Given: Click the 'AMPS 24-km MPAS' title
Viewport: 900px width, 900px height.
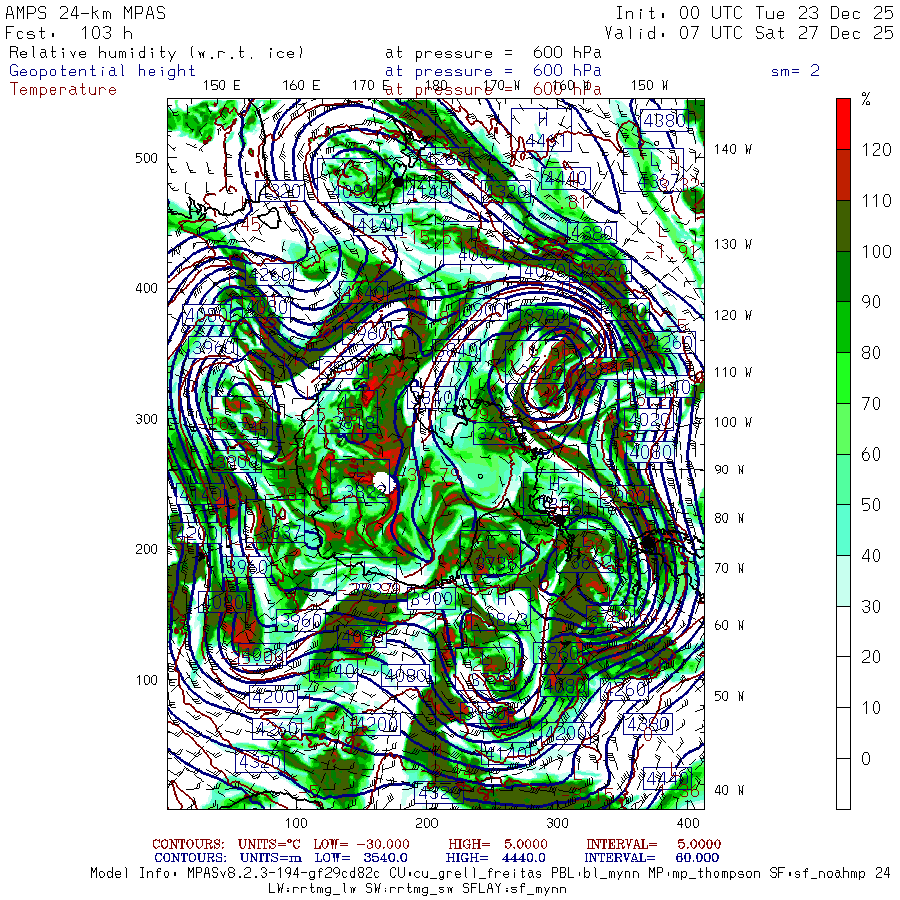Looking at the screenshot, I should pyautogui.click(x=86, y=14).
